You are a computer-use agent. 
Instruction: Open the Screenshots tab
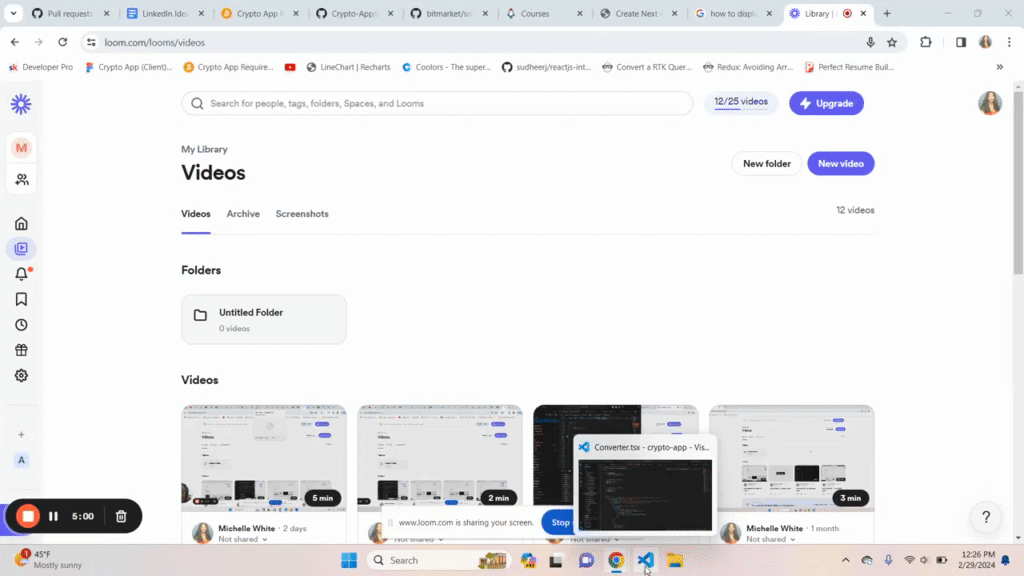tap(302, 213)
